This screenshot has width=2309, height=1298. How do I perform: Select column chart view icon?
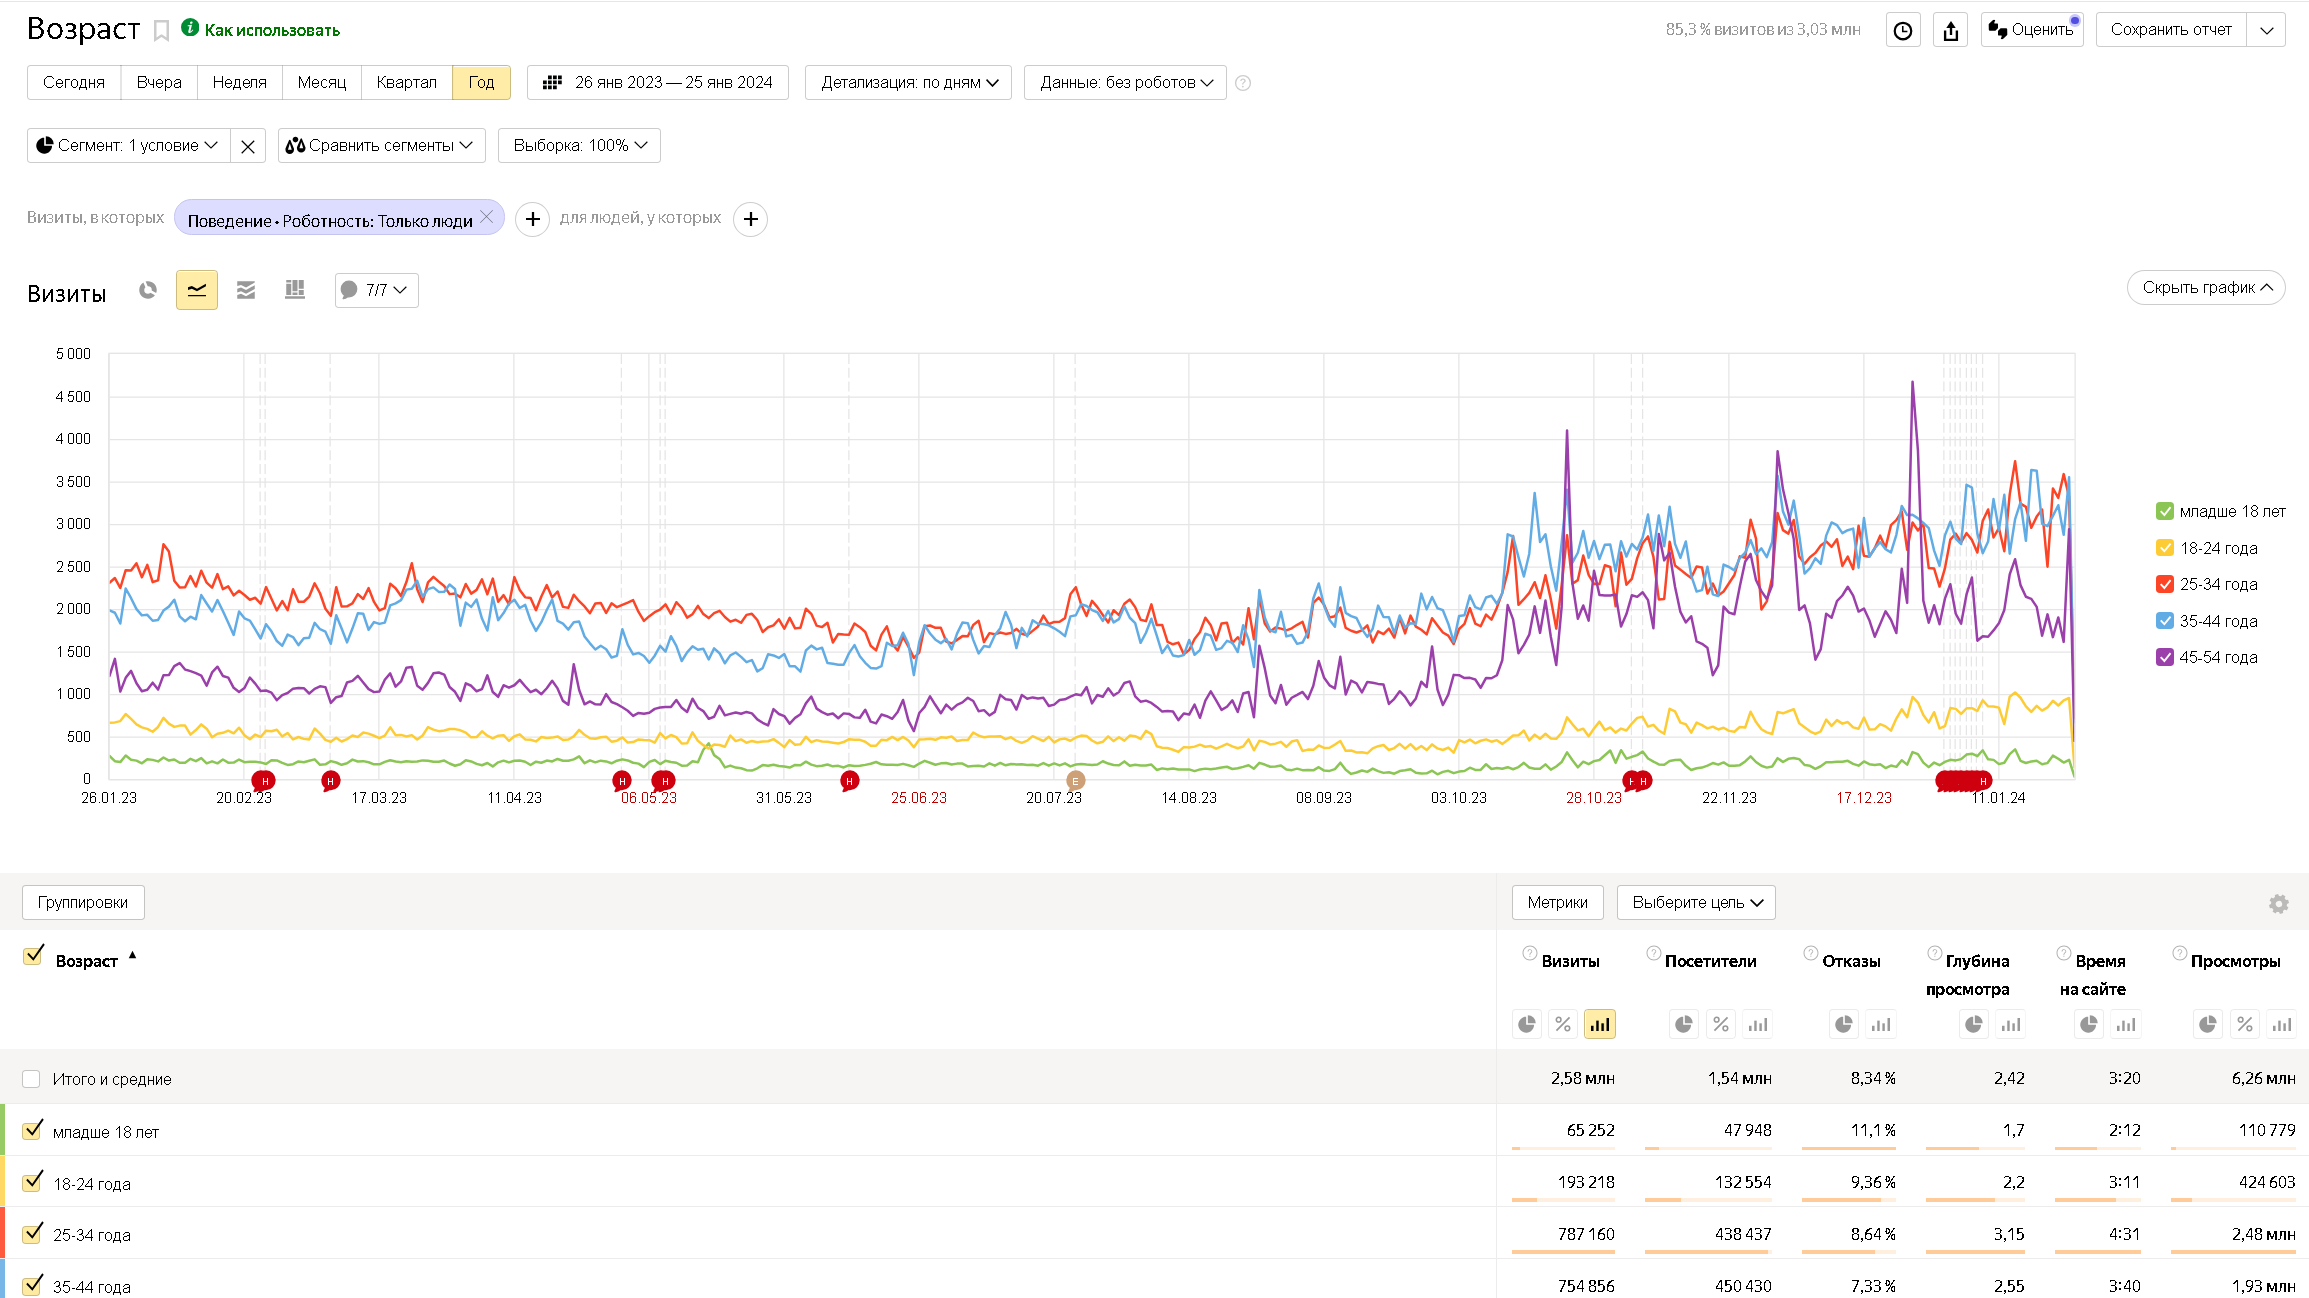tap(295, 290)
